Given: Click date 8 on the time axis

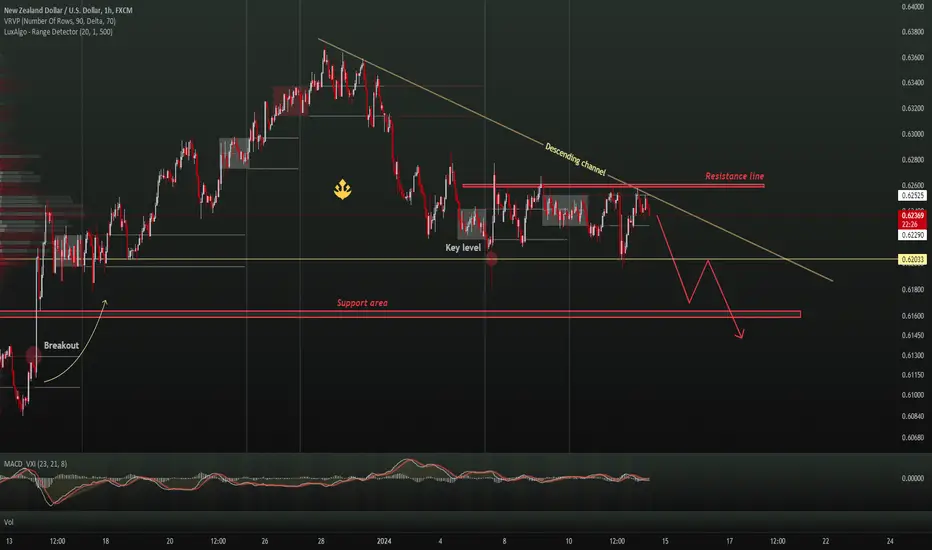Looking at the screenshot, I should click(505, 541).
